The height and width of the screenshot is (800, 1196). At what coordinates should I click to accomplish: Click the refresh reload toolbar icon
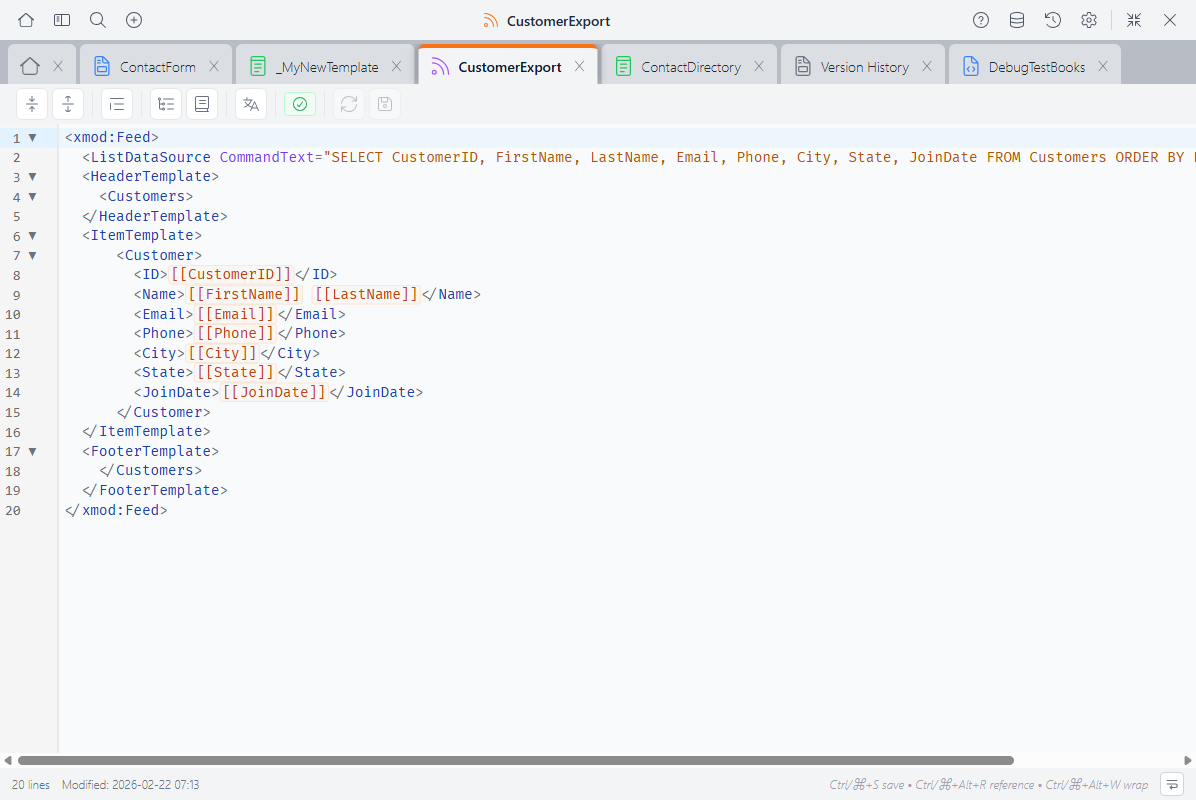[349, 104]
